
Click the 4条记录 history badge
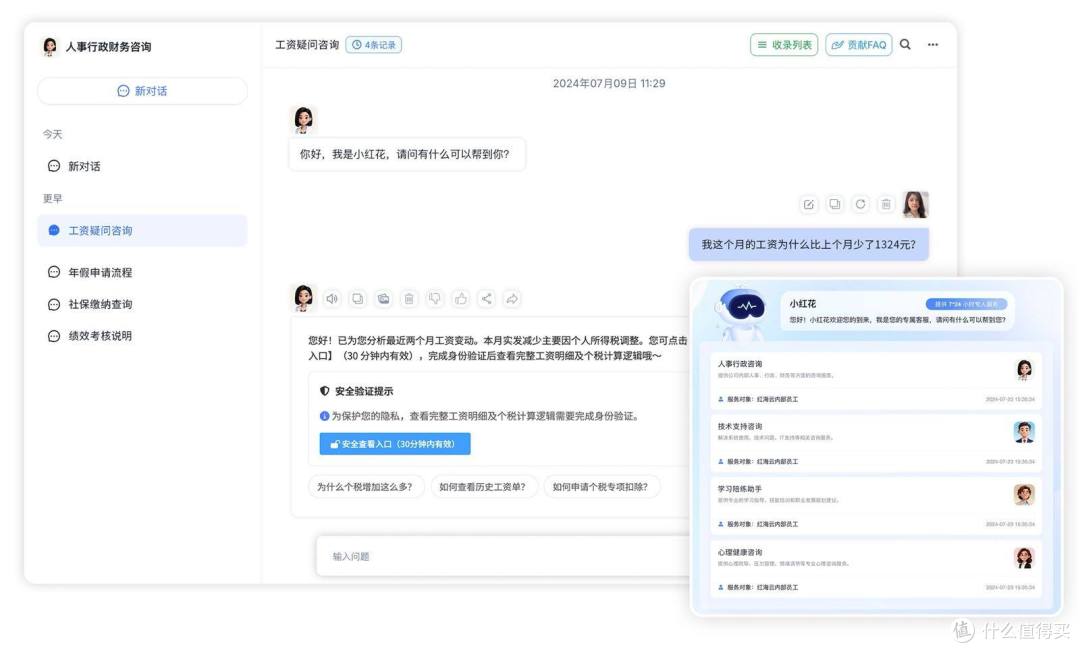pos(374,45)
